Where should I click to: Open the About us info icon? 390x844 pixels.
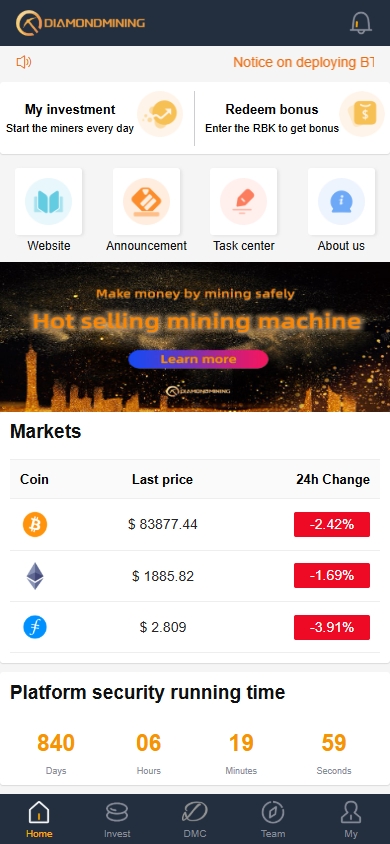341,201
